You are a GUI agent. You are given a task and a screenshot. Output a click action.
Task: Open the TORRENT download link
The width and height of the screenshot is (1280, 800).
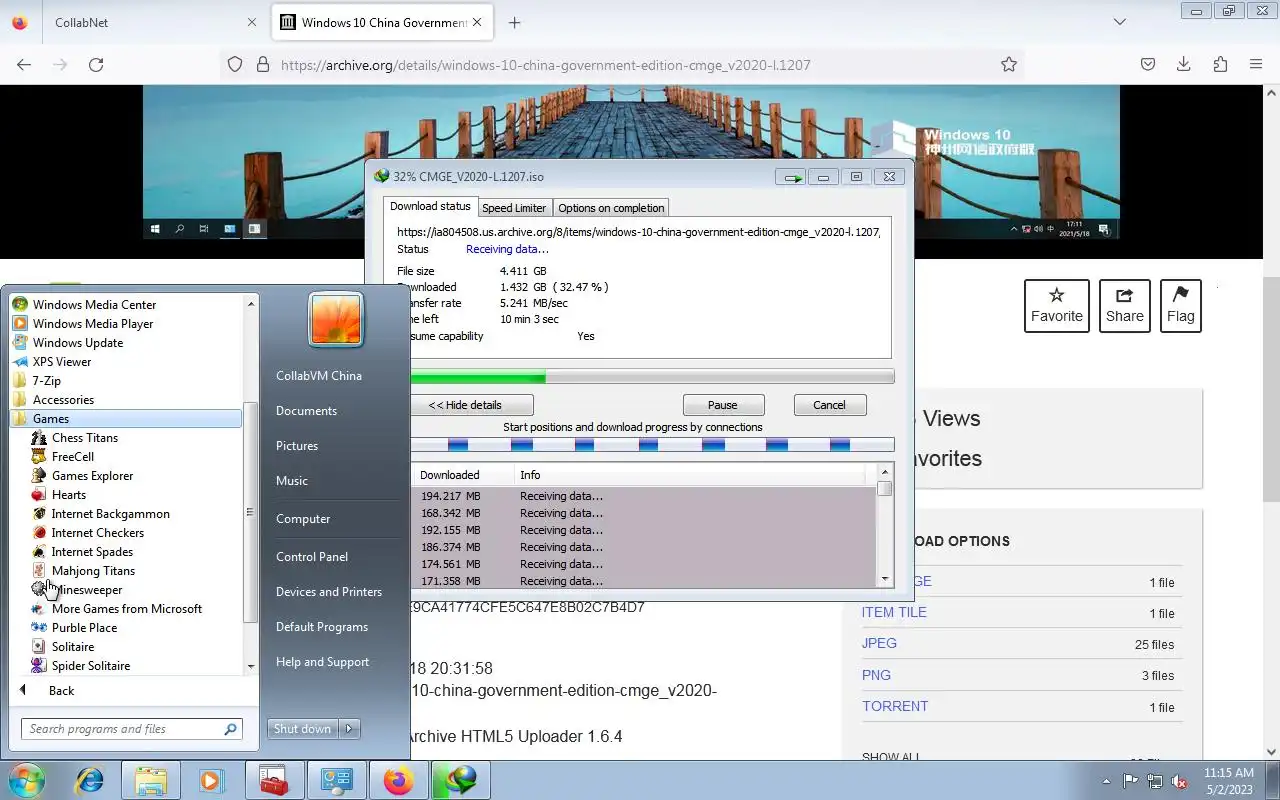coord(895,706)
